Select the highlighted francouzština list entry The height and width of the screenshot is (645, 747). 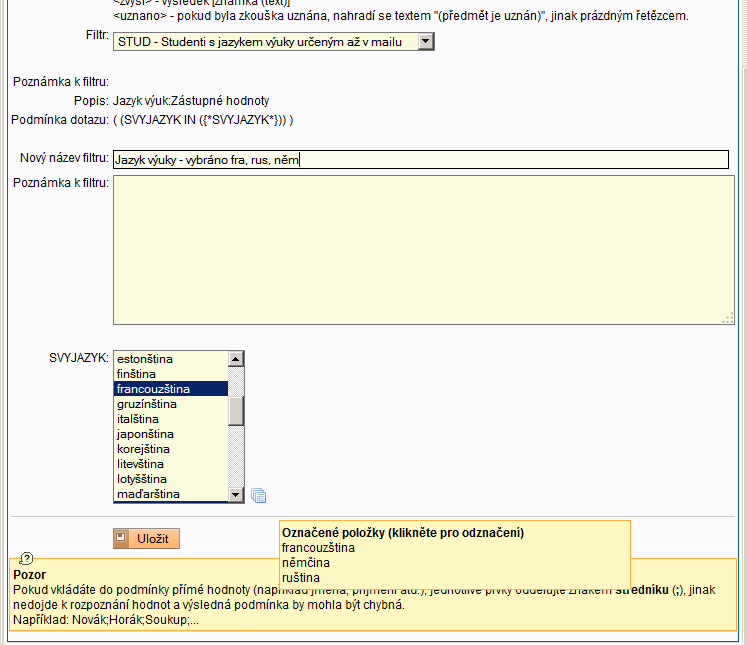click(153, 388)
